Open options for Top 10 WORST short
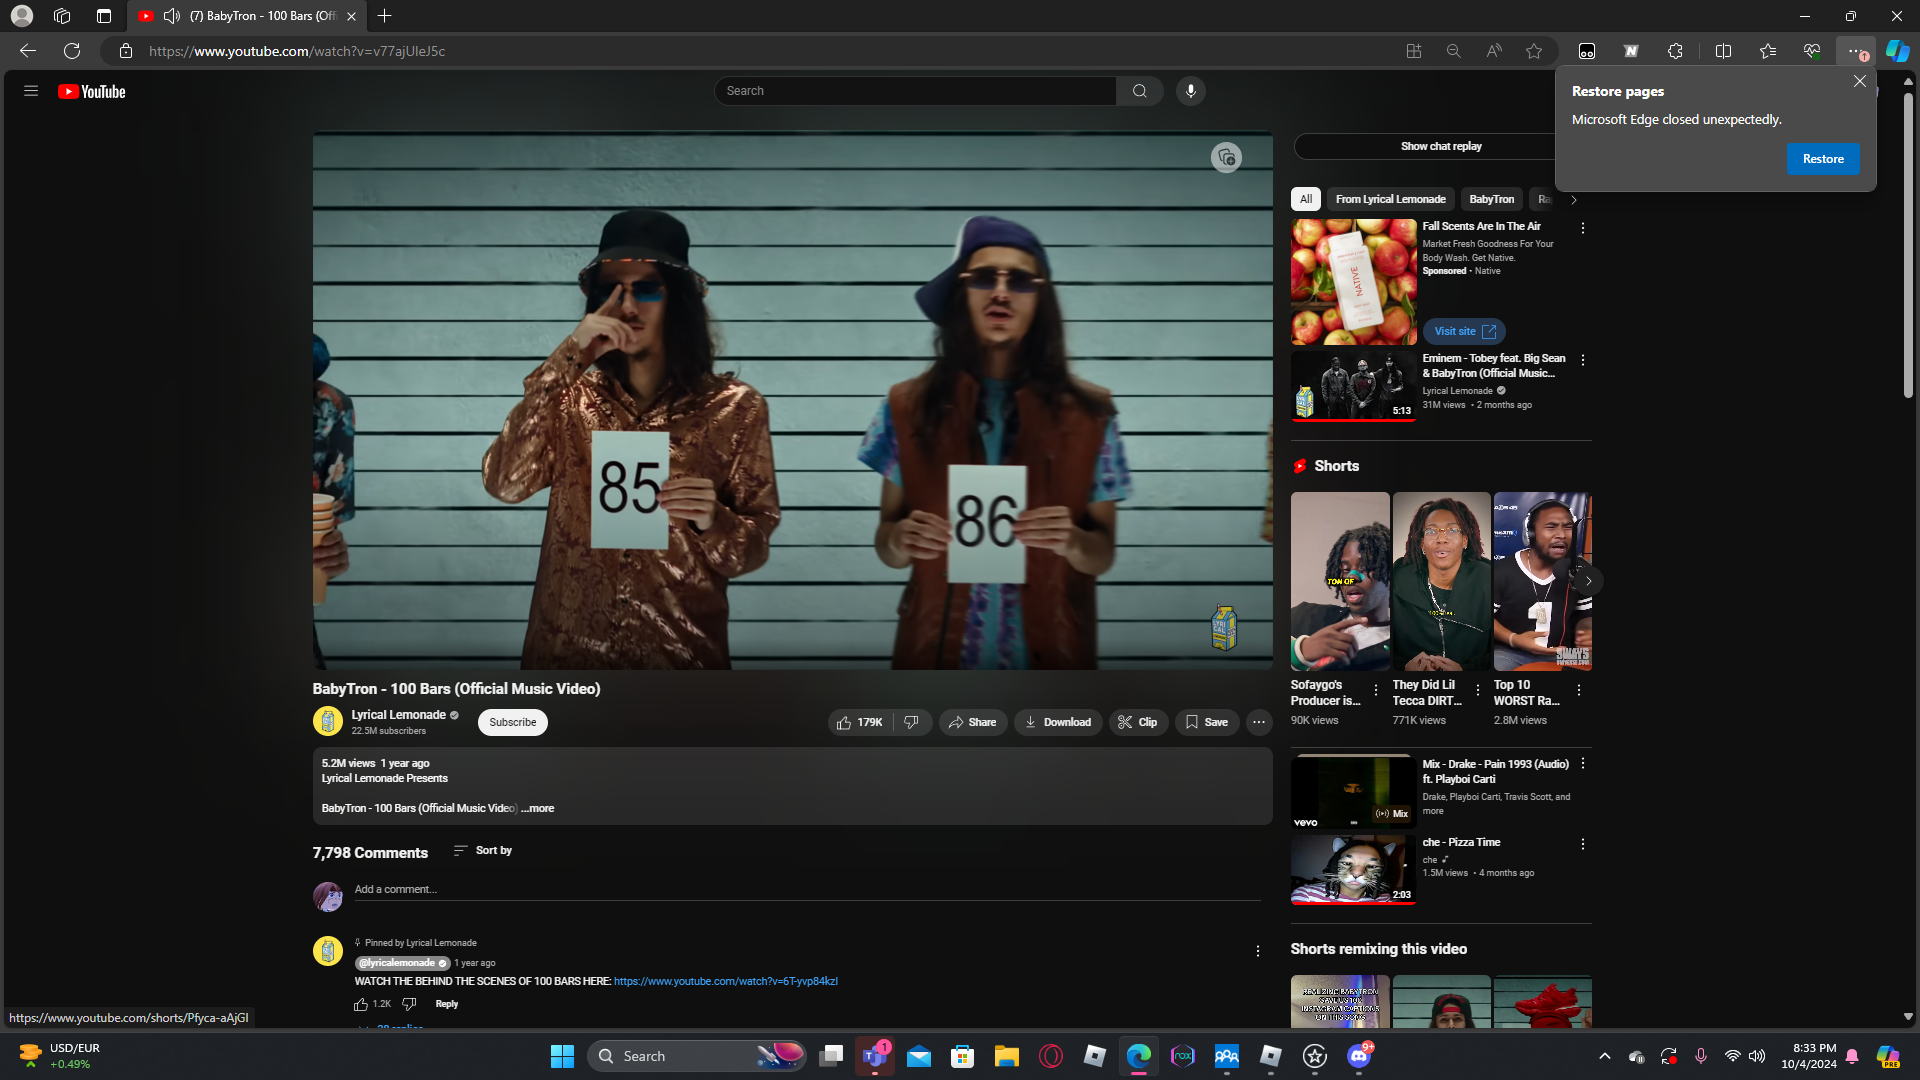The height and width of the screenshot is (1080, 1920). click(x=1579, y=690)
